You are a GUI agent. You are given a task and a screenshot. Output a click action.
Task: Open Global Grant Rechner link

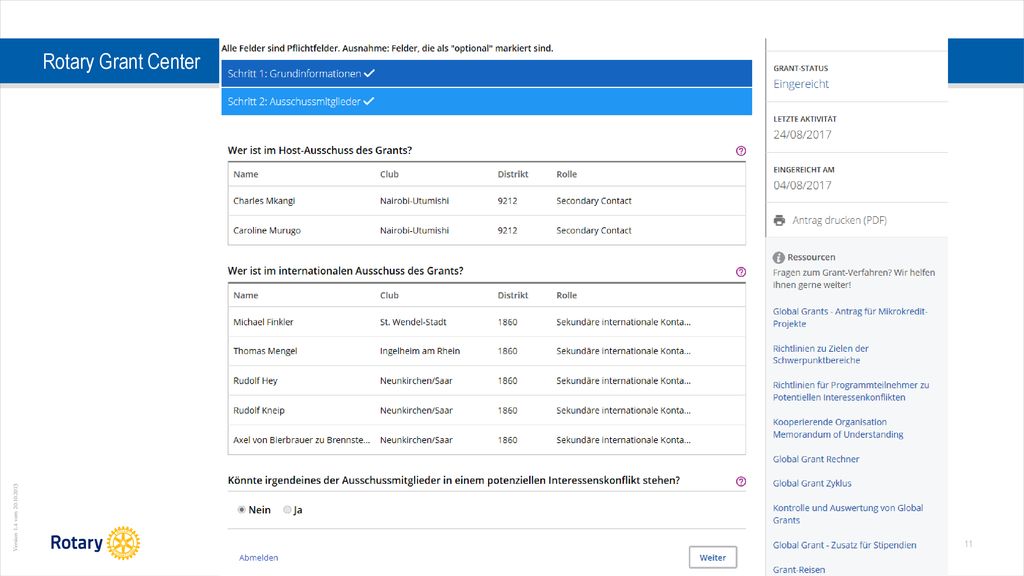pos(816,459)
